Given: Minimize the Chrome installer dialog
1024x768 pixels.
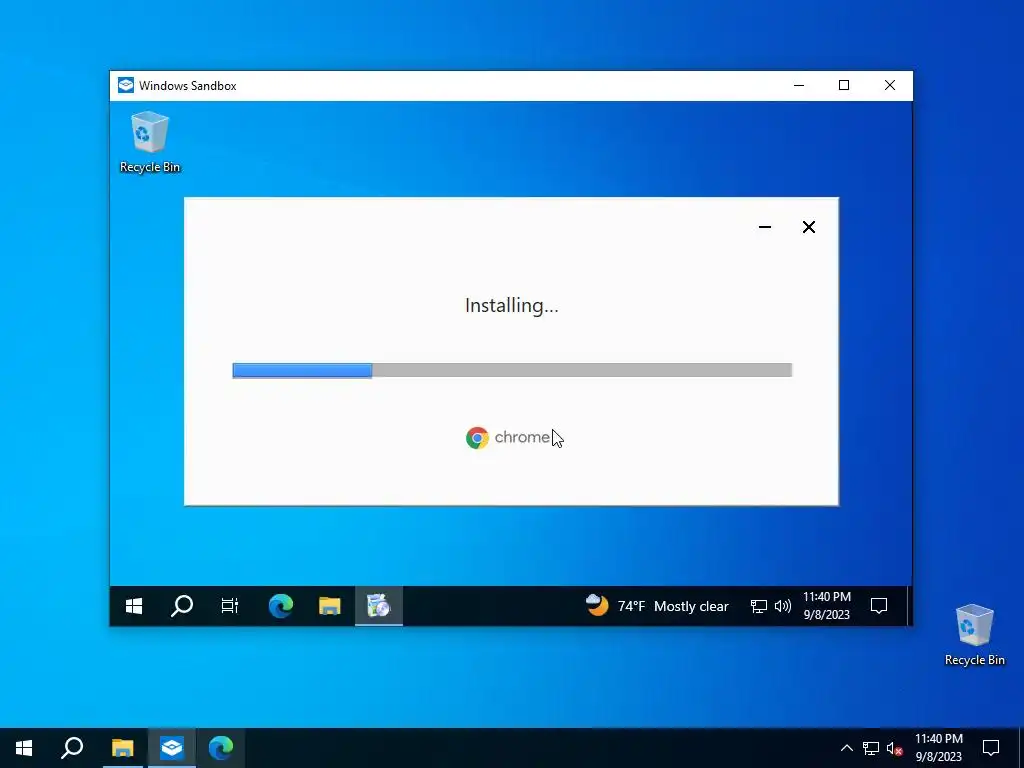Looking at the screenshot, I should (765, 227).
